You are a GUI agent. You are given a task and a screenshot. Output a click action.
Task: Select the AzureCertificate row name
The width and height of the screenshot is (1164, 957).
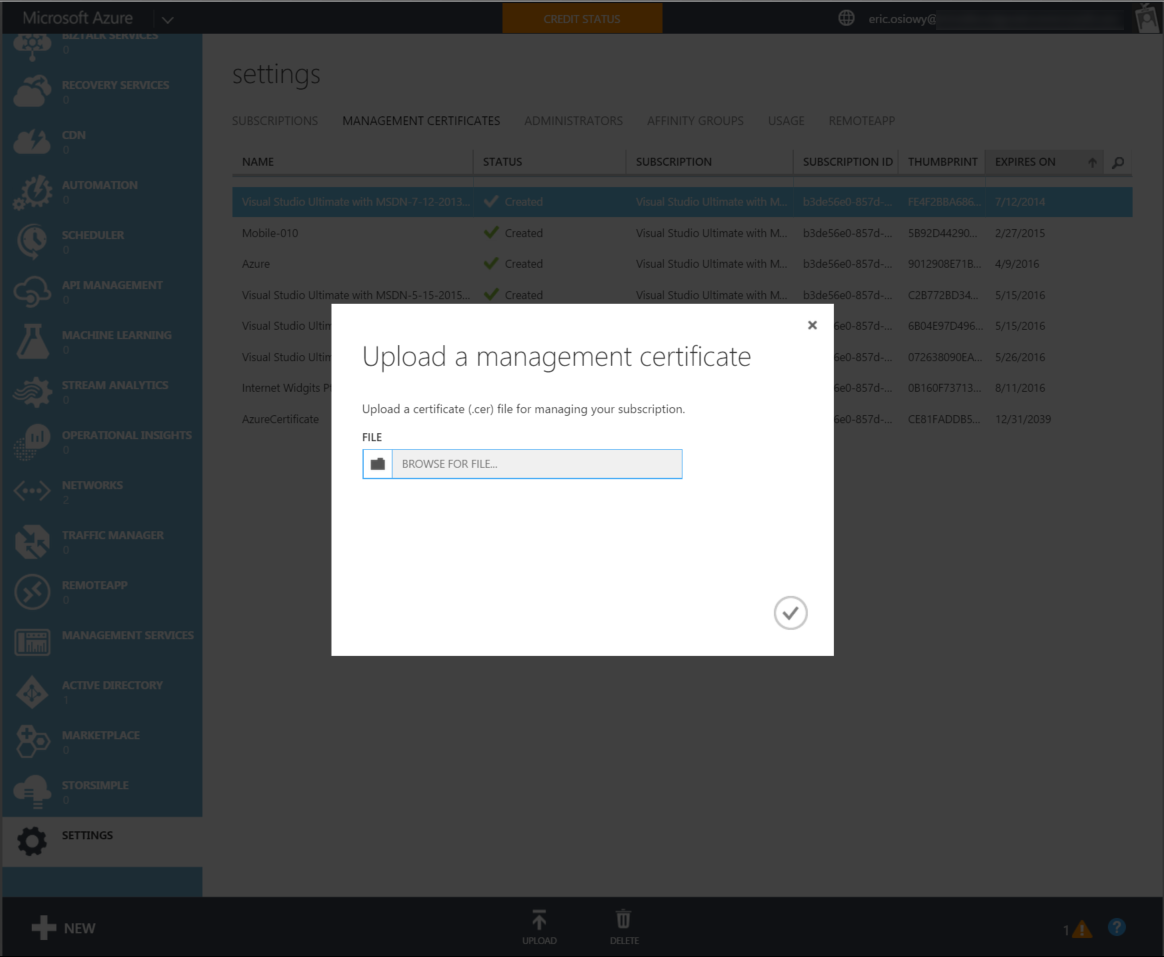pos(281,419)
